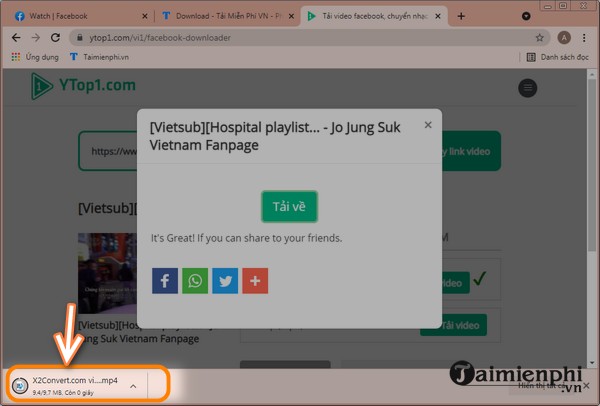The height and width of the screenshot is (406, 600).
Task: Open the tab search dropdown icon
Action: pyautogui.click(x=526, y=16)
